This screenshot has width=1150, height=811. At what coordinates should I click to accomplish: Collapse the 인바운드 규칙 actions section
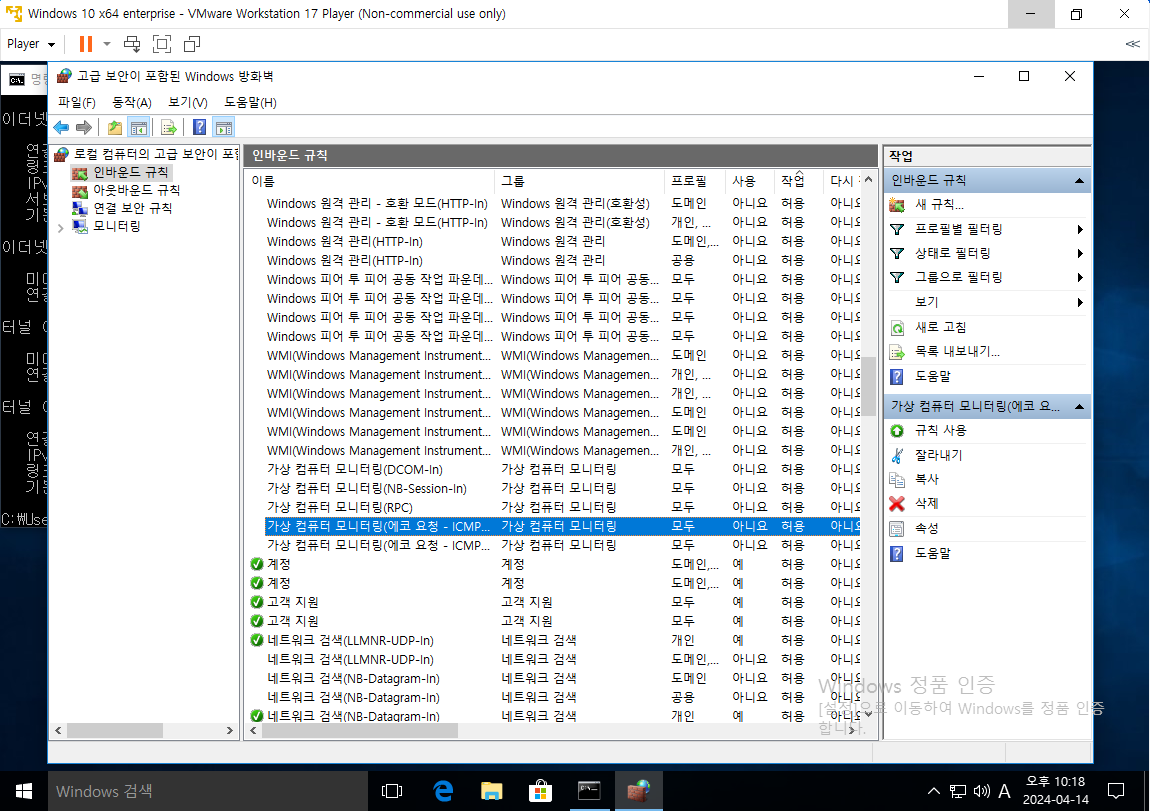1080,180
